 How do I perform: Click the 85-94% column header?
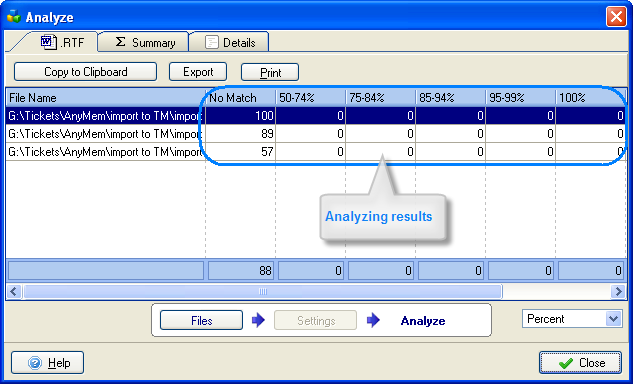click(451, 98)
